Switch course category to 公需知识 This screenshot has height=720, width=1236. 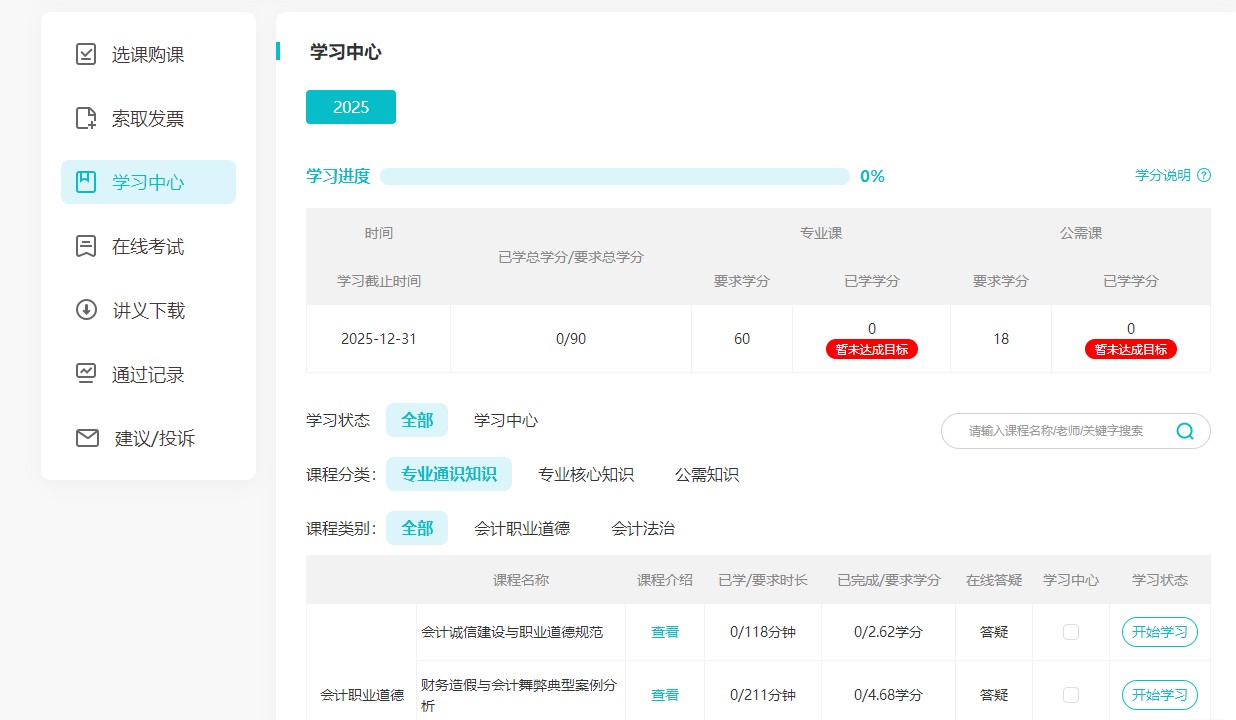707,475
